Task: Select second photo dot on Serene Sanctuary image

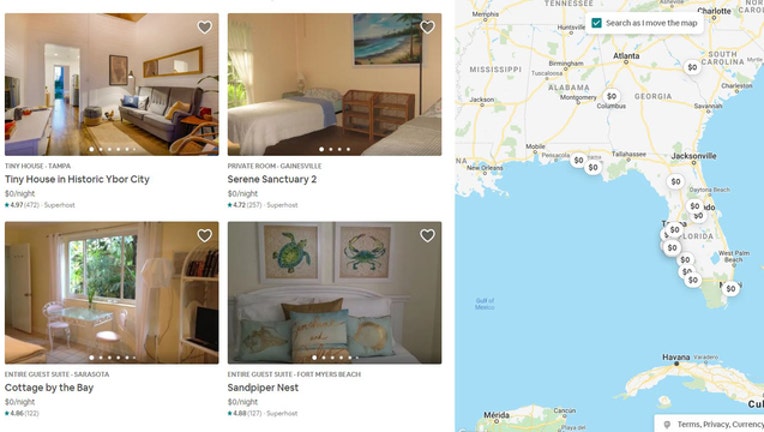Action: click(x=330, y=149)
